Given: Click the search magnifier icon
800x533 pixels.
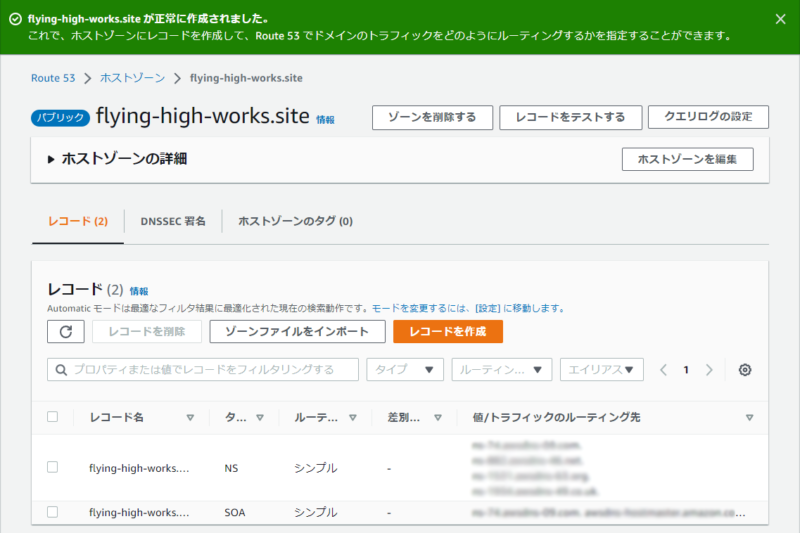Looking at the screenshot, I should pos(61,370).
